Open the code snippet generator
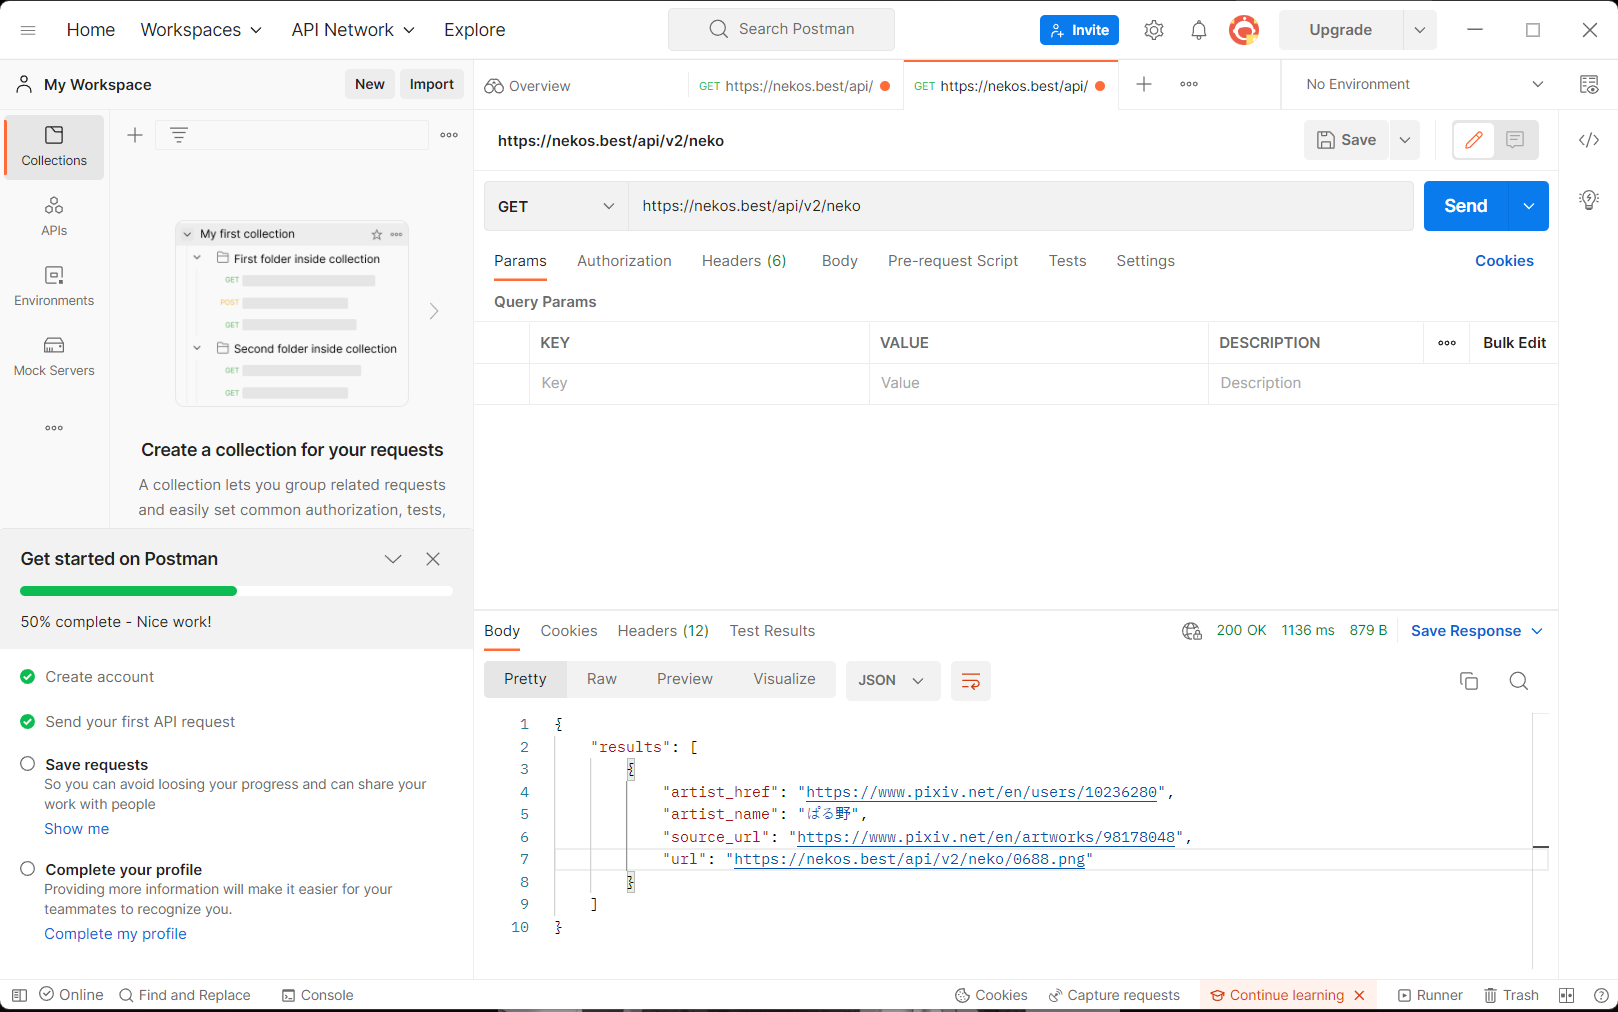The height and width of the screenshot is (1012, 1618). coord(1588,140)
